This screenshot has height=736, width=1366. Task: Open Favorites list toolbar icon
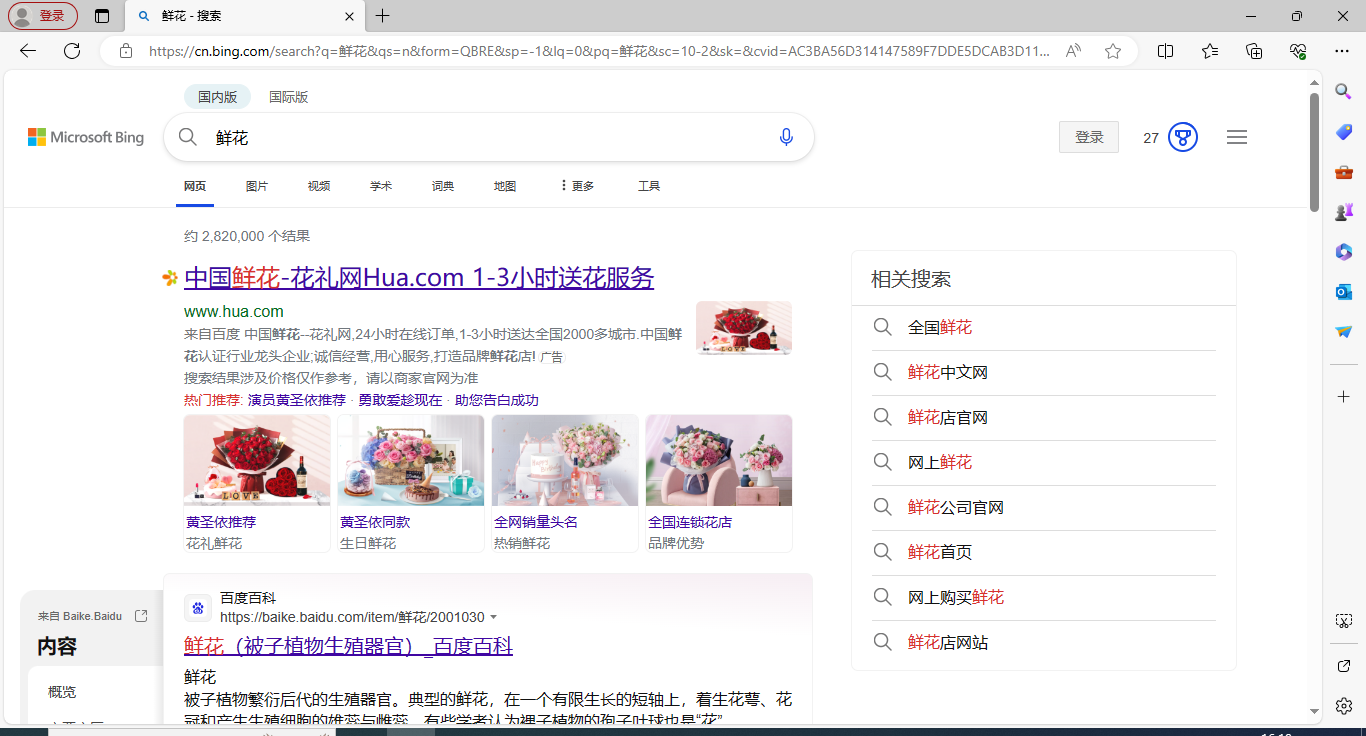pos(1210,51)
